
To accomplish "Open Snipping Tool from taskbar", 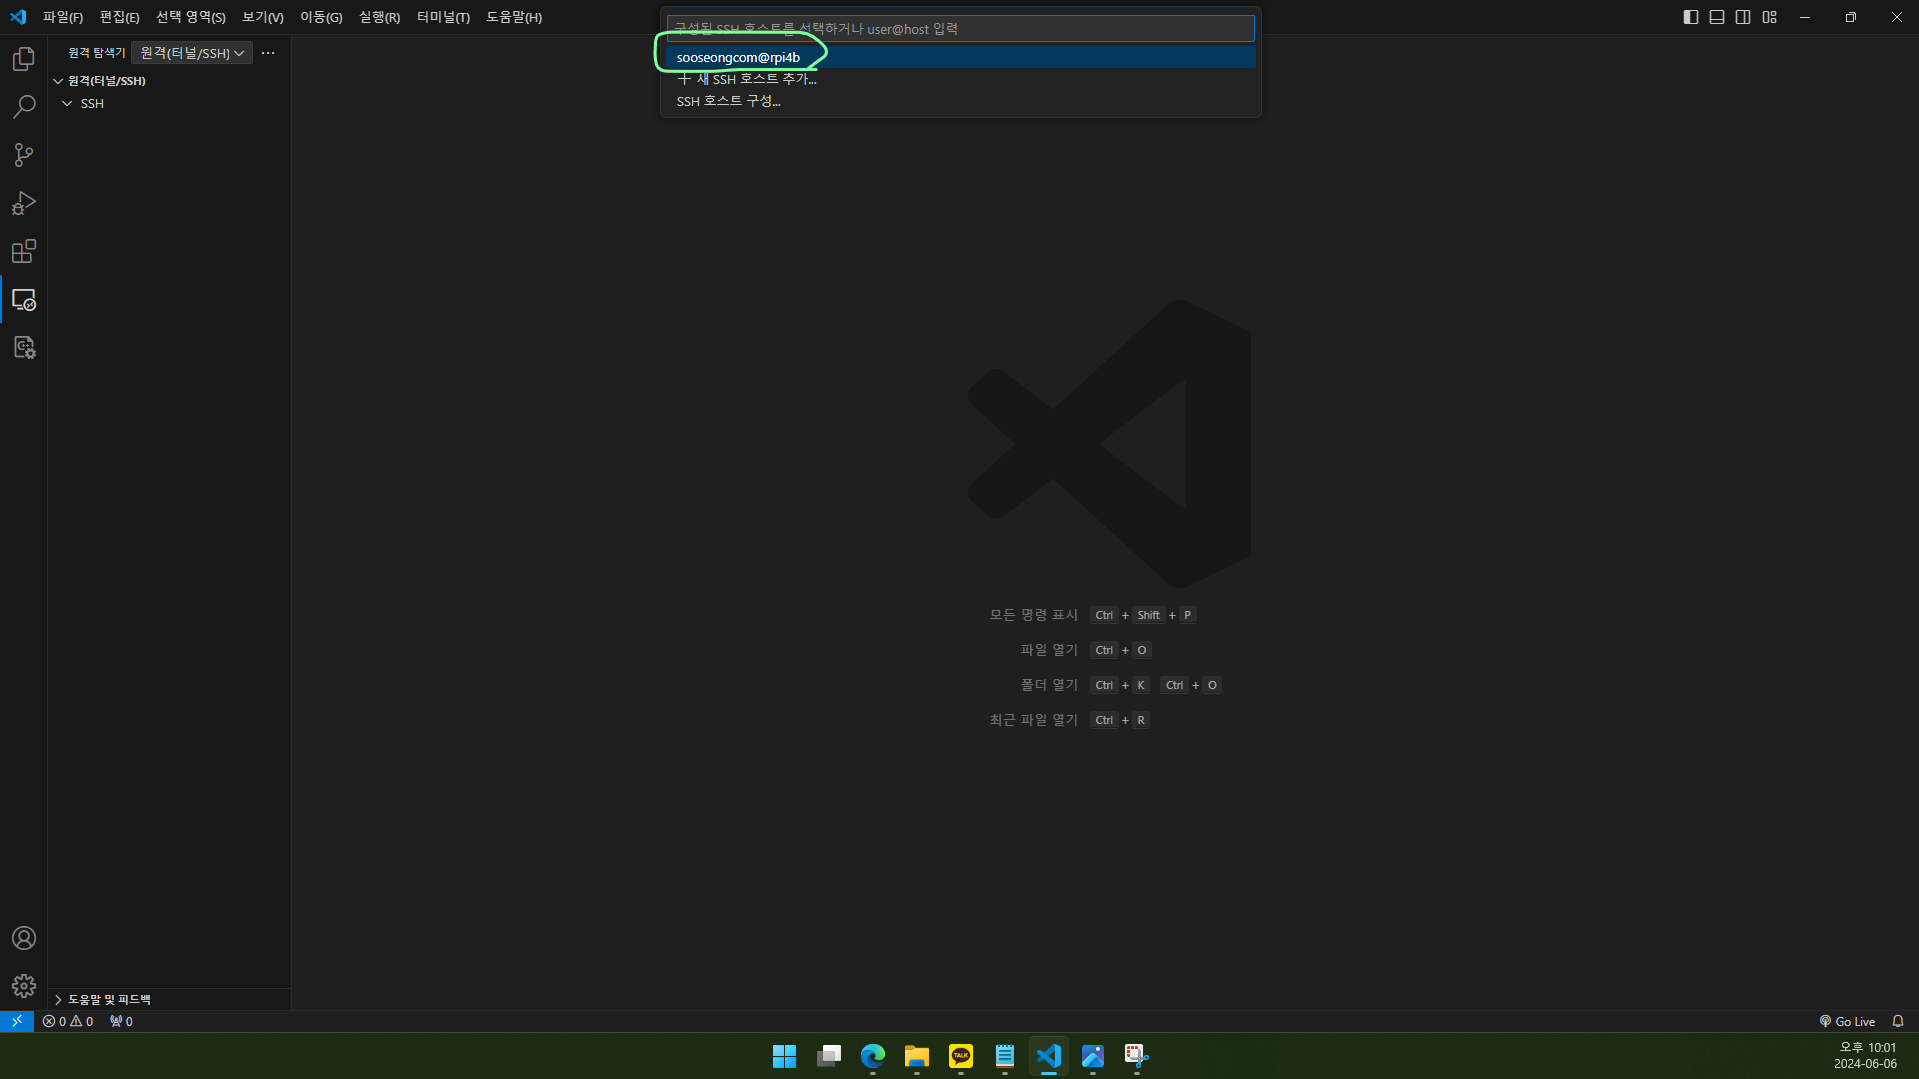I will [x=1137, y=1056].
